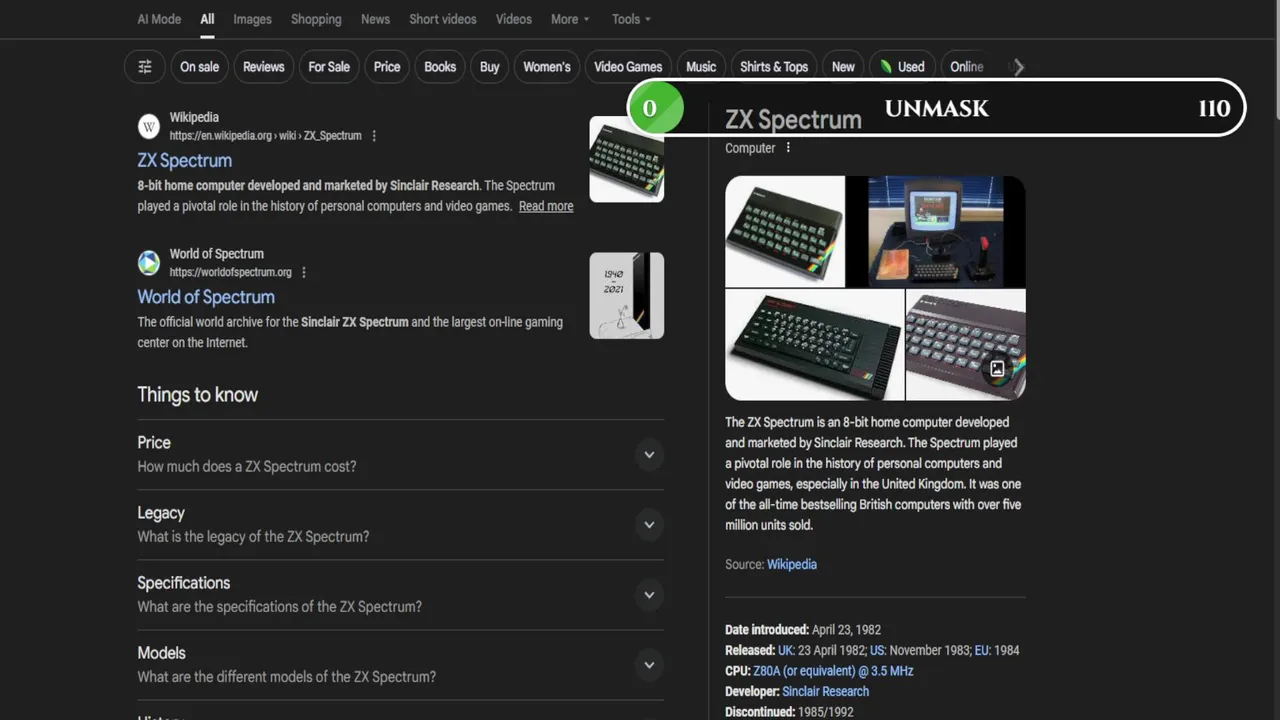Show more filter chips with right arrow
Image resolution: width=1280 pixels, height=720 pixels.
1018,67
